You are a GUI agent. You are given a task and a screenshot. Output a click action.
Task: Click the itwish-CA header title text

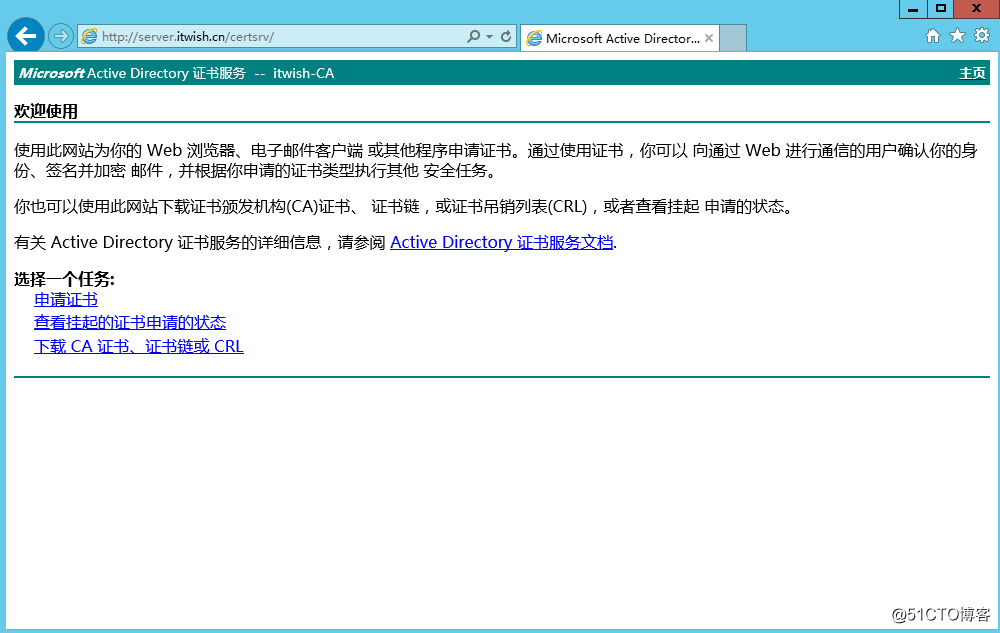tap(304, 73)
